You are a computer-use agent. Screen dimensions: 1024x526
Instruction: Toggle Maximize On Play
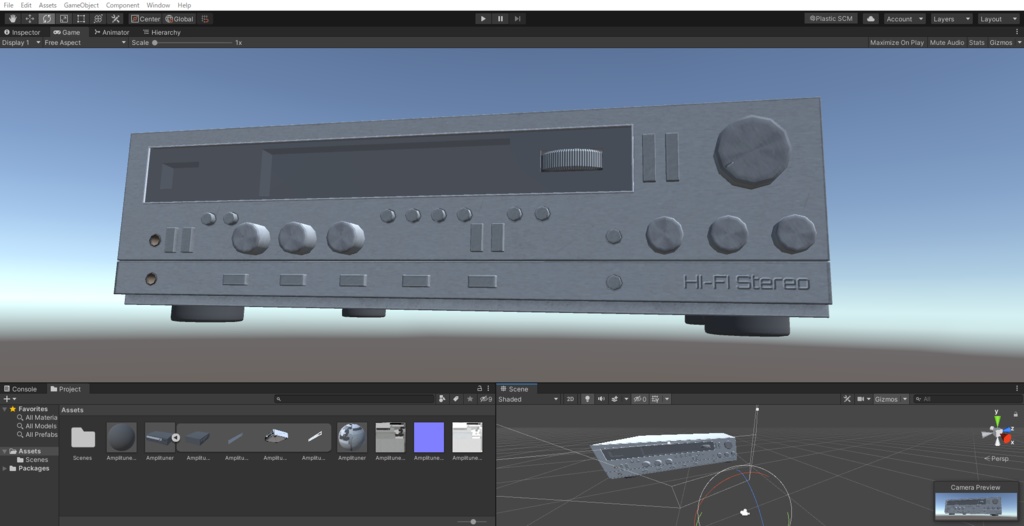(897, 42)
